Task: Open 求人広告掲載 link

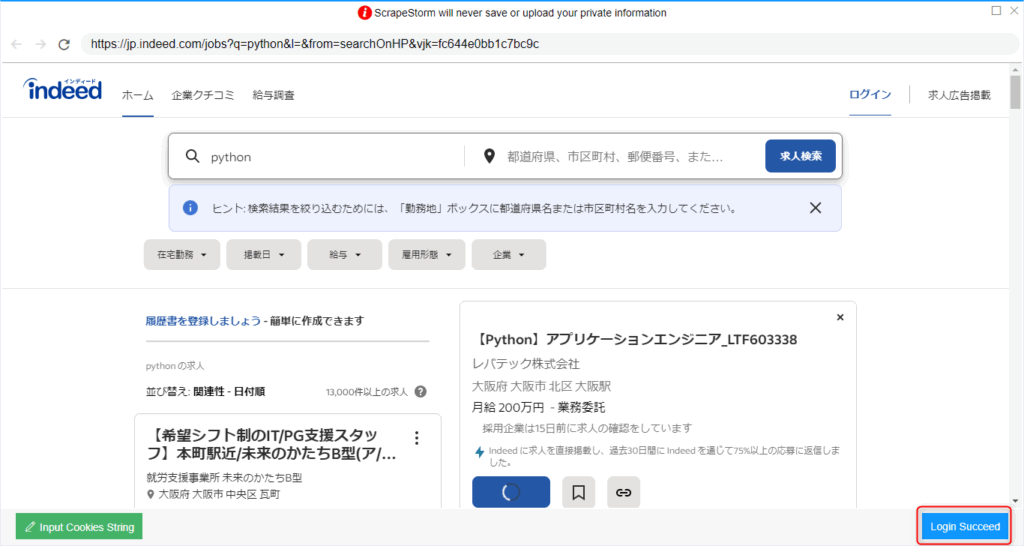Action: pyautogui.click(x=959, y=95)
